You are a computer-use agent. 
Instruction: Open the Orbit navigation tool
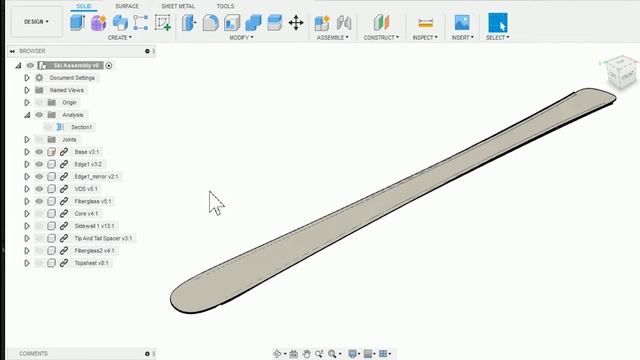click(x=278, y=354)
